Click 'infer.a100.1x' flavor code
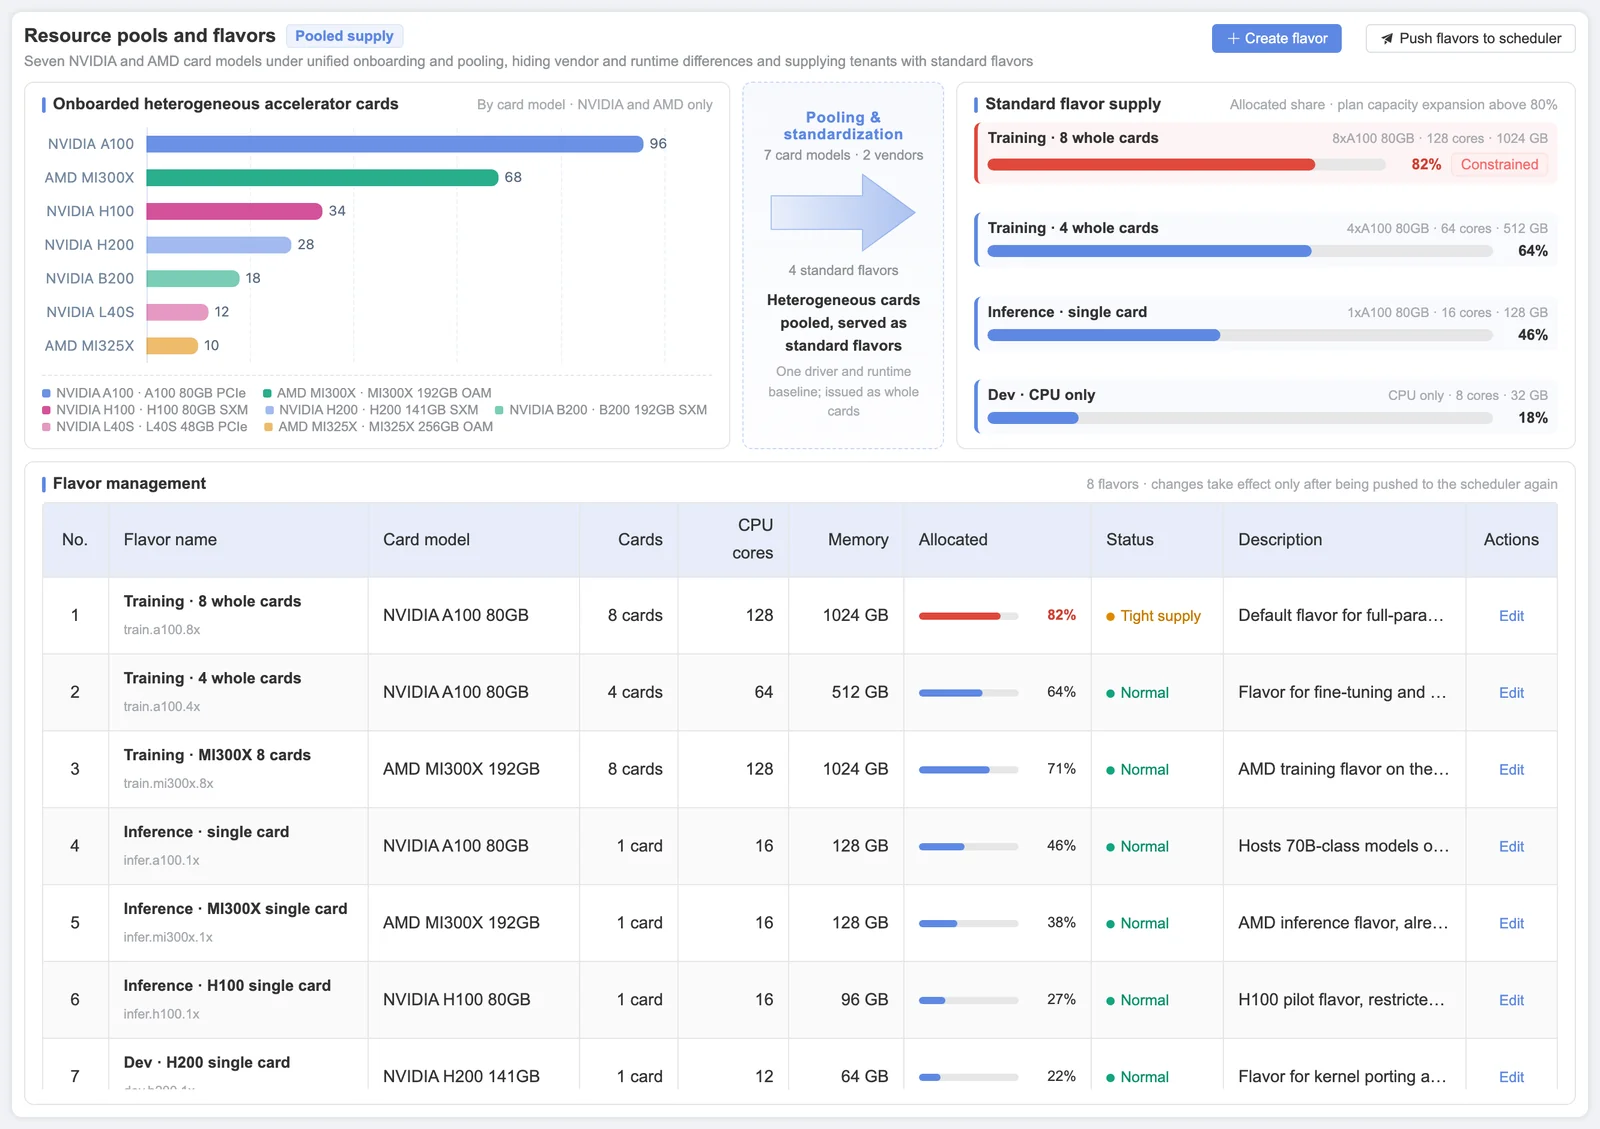 click(x=161, y=861)
